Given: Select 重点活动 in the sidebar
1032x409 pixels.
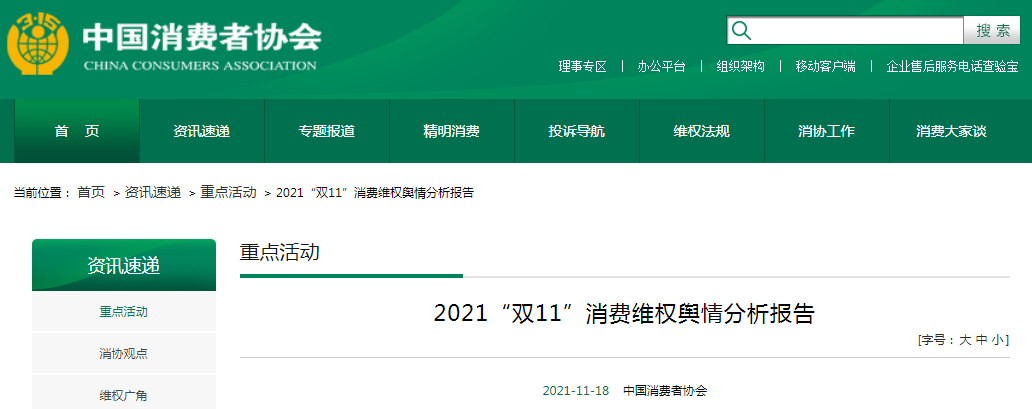Looking at the screenshot, I should click(x=124, y=312).
